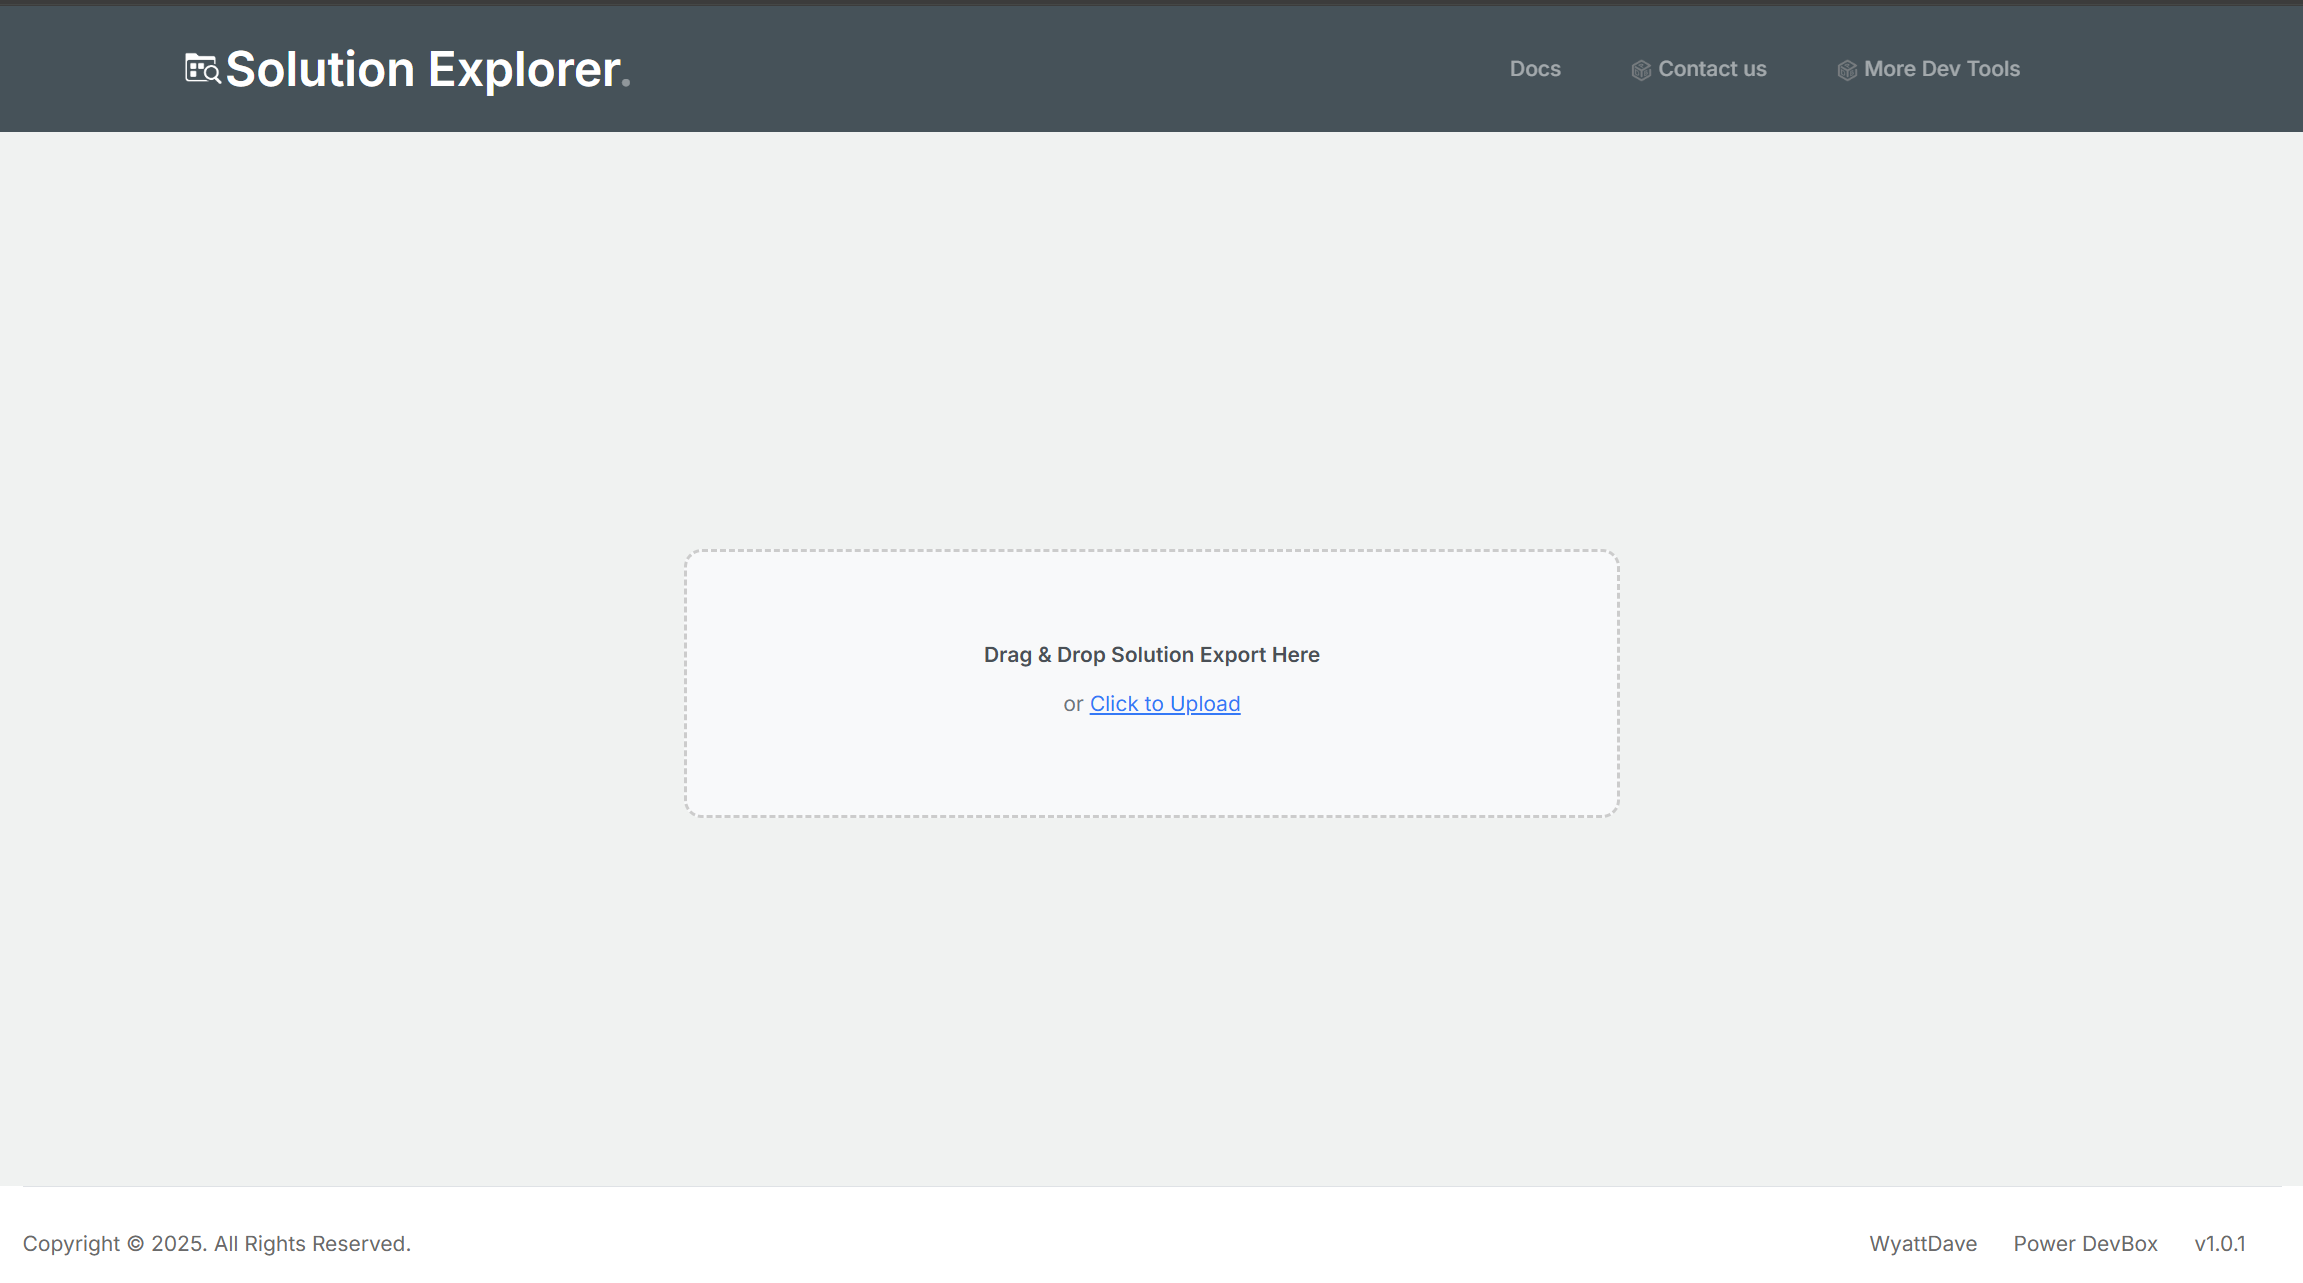Open the Power DevBox footer link
2303x1283 pixels.
click(x=2085, y=1243)
